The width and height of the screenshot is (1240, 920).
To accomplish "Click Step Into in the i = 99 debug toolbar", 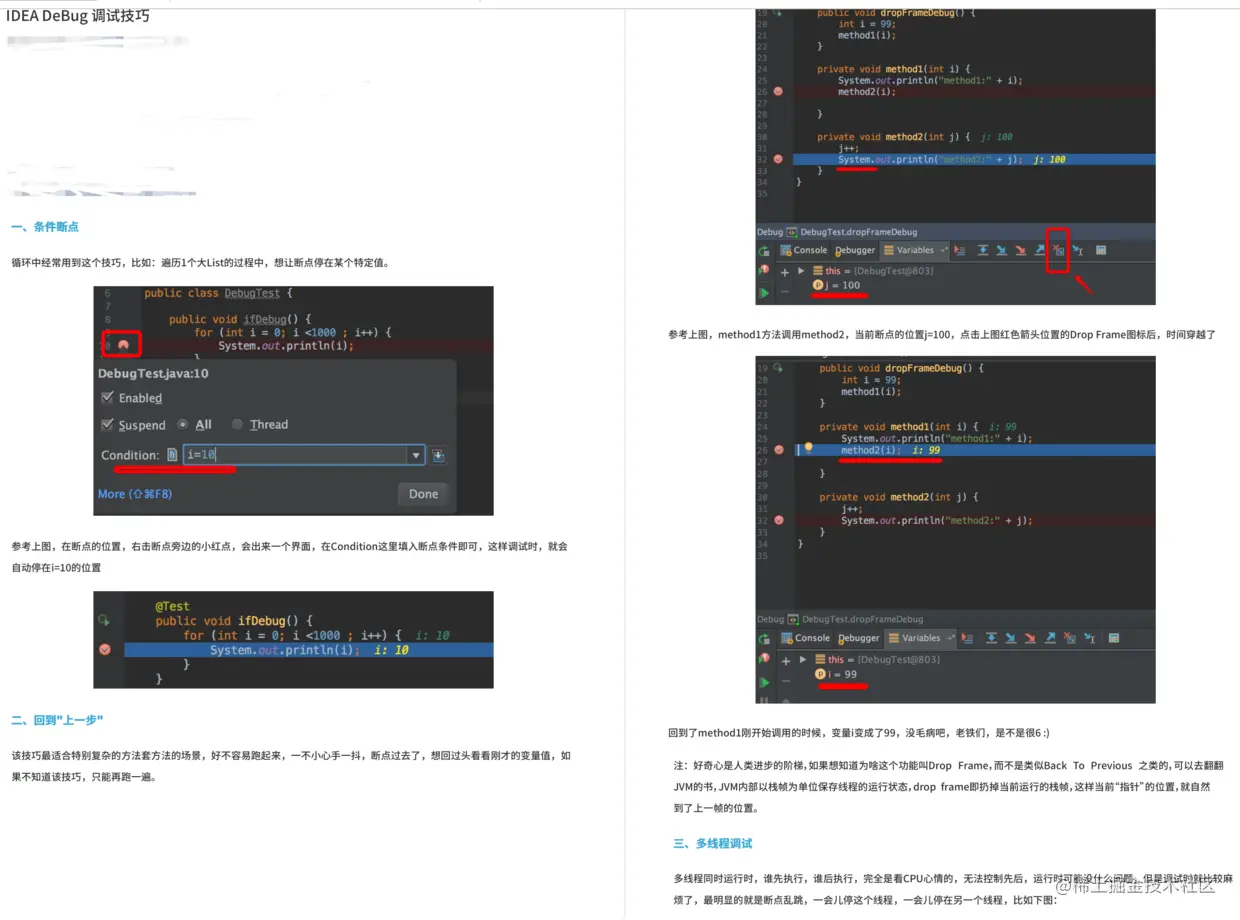I will click(1011, 638).
